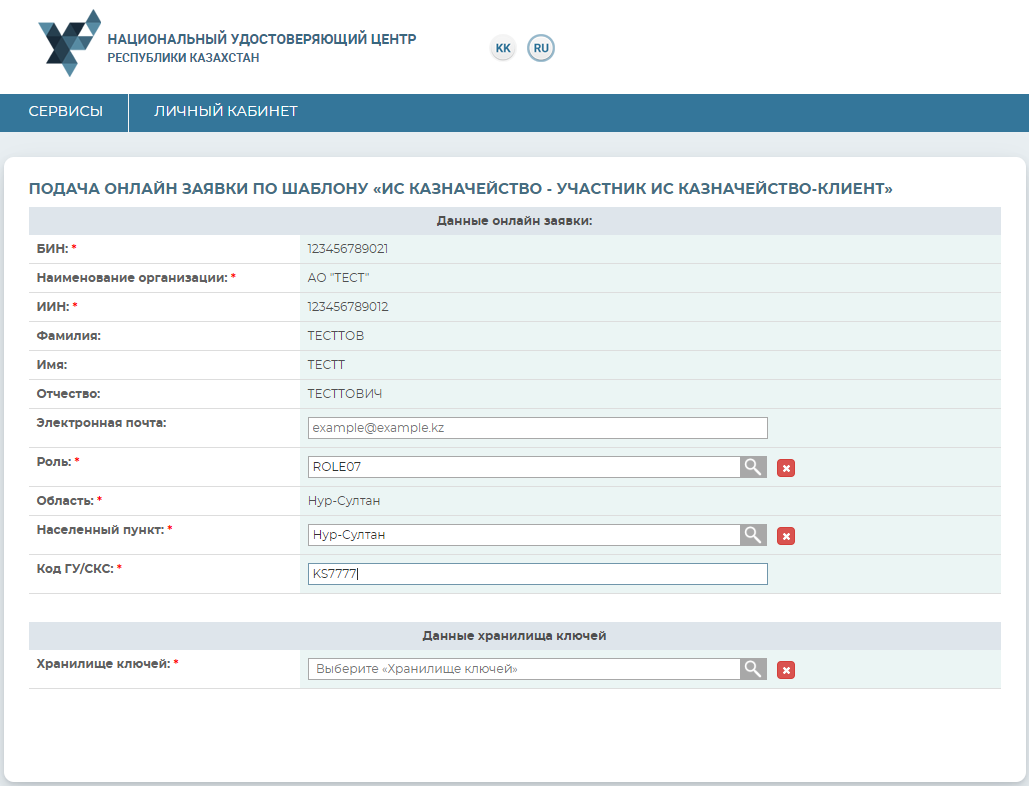The width and height of the screenshot is (1029, 786).
Task: Click the ИИН value 123456789012
Action: point(348,307)
